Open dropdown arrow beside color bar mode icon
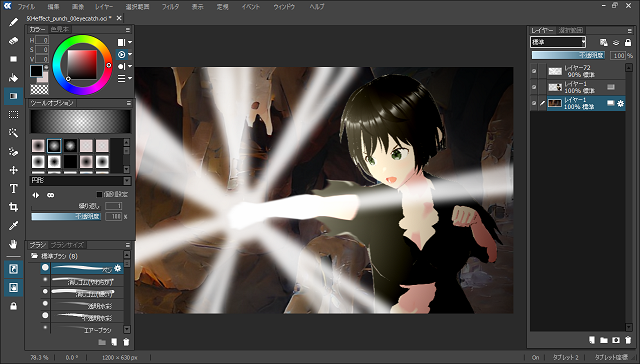640x364 pixels. pyautogui.click(x=130, y=42)
